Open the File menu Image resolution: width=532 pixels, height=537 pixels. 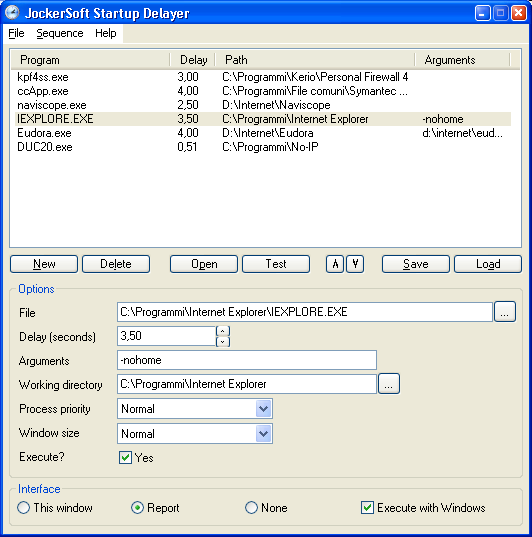(16, 33)
